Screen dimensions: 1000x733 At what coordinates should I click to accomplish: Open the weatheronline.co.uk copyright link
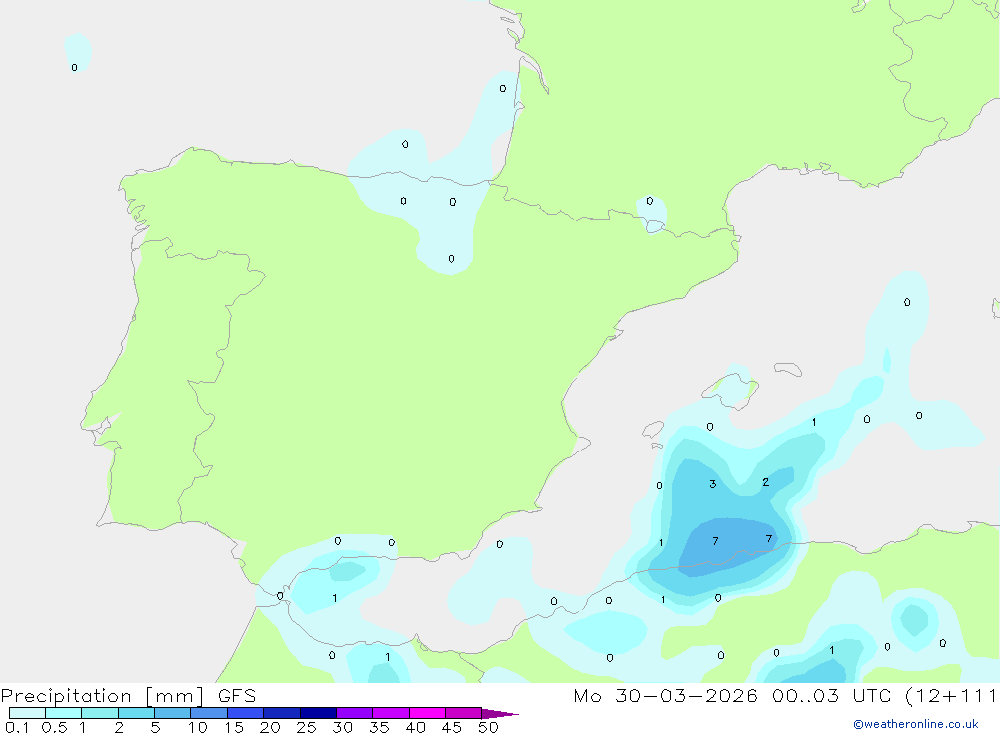pos(916,724)
